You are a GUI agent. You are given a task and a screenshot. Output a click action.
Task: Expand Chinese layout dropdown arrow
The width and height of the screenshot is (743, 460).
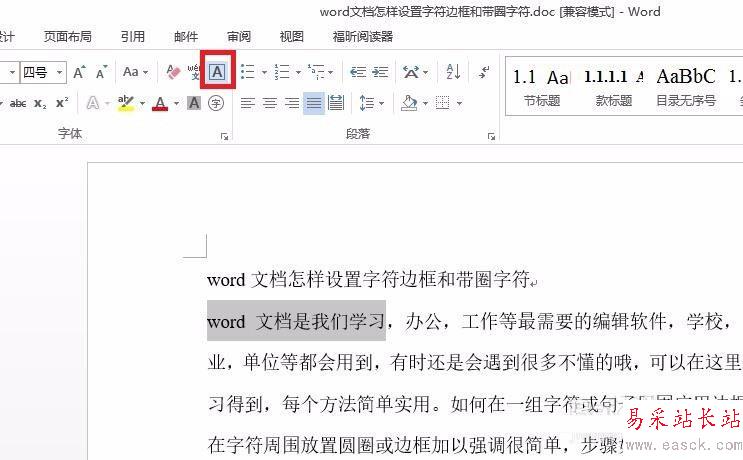(426, 72)
